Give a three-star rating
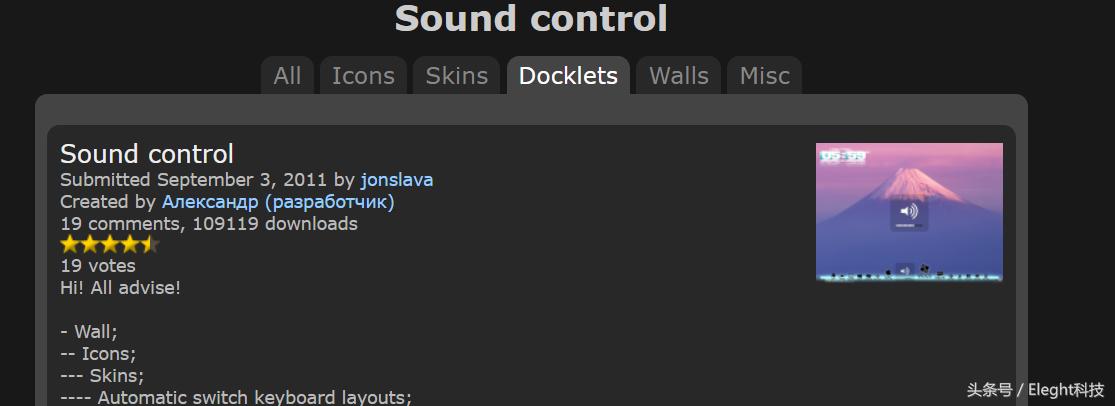 click(x=110, y=244)
